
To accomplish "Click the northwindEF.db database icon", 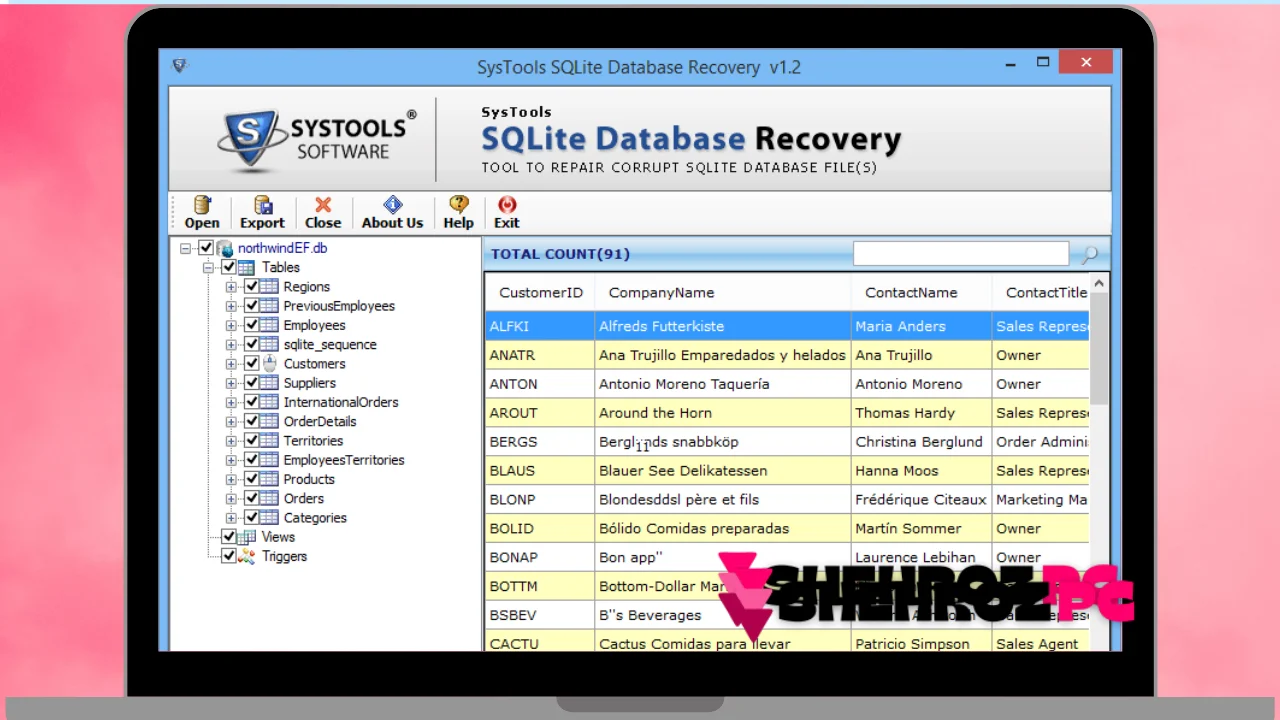I will pyautogui.click(x=225, y=248).
